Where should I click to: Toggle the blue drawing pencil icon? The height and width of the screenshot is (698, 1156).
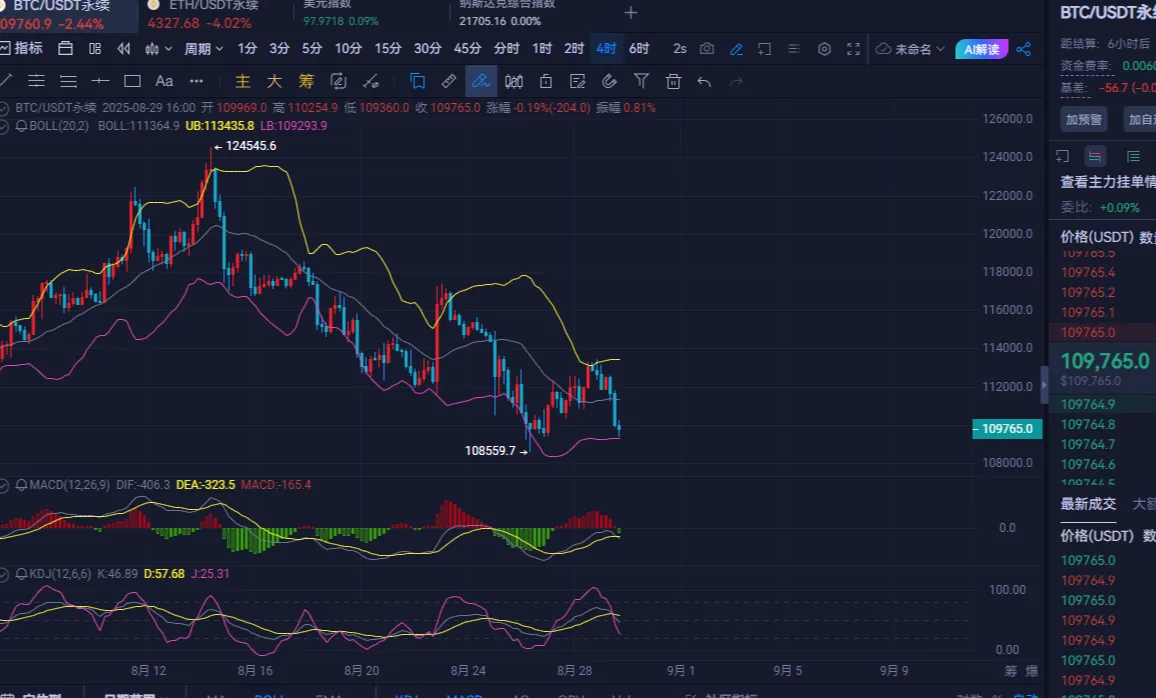coord(736,49)
